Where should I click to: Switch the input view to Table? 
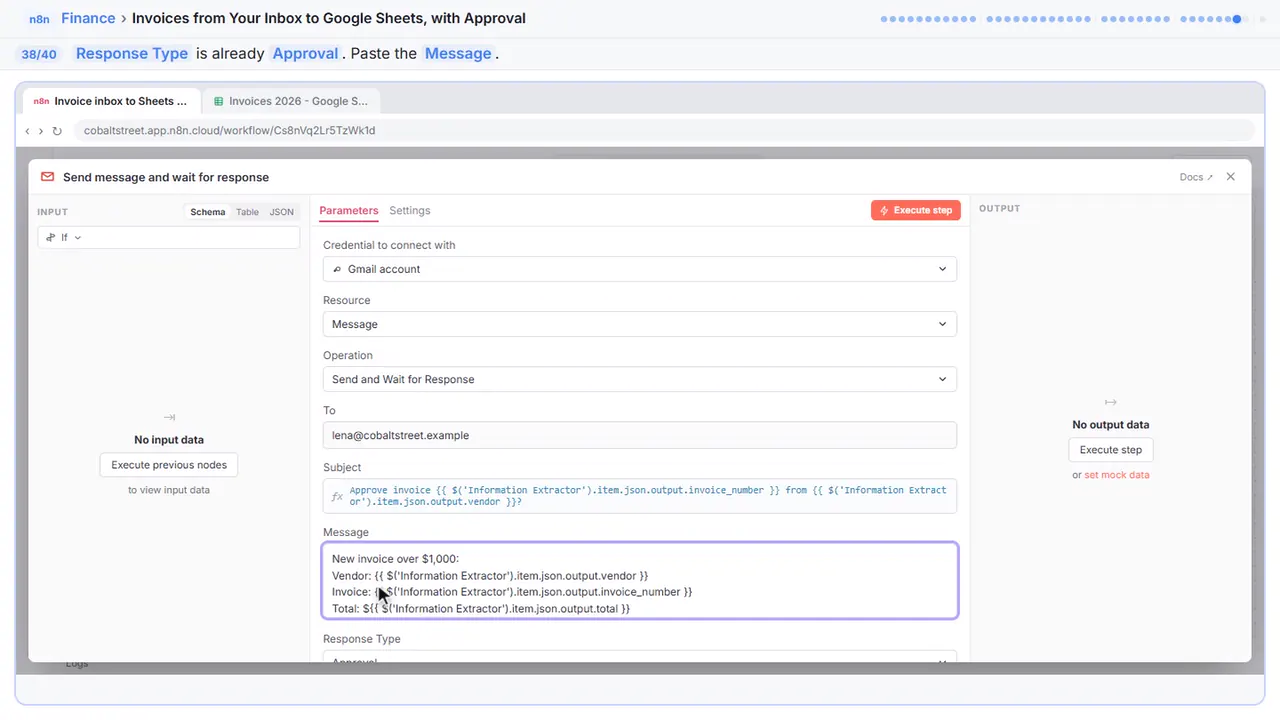(x=247, y=212)
